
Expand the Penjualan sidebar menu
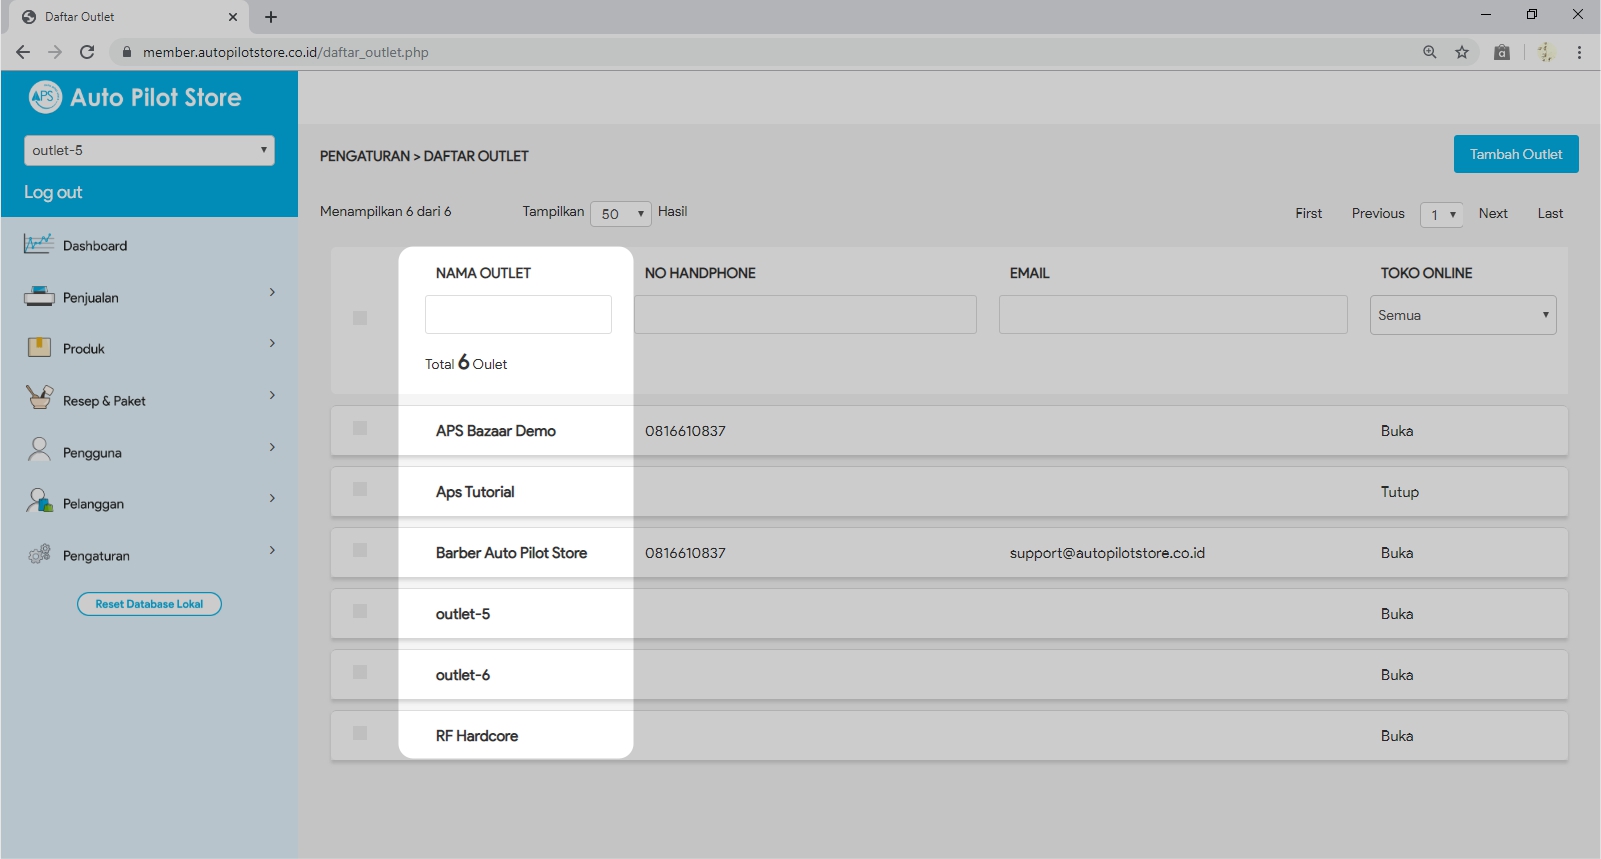(x=149, y=297)
